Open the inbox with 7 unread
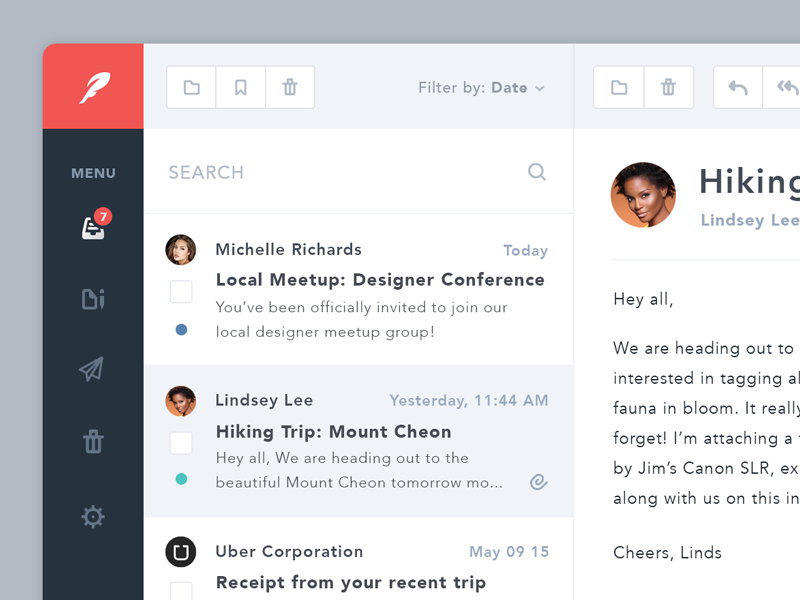The image size is (800, 600). [x=93, y=228]
